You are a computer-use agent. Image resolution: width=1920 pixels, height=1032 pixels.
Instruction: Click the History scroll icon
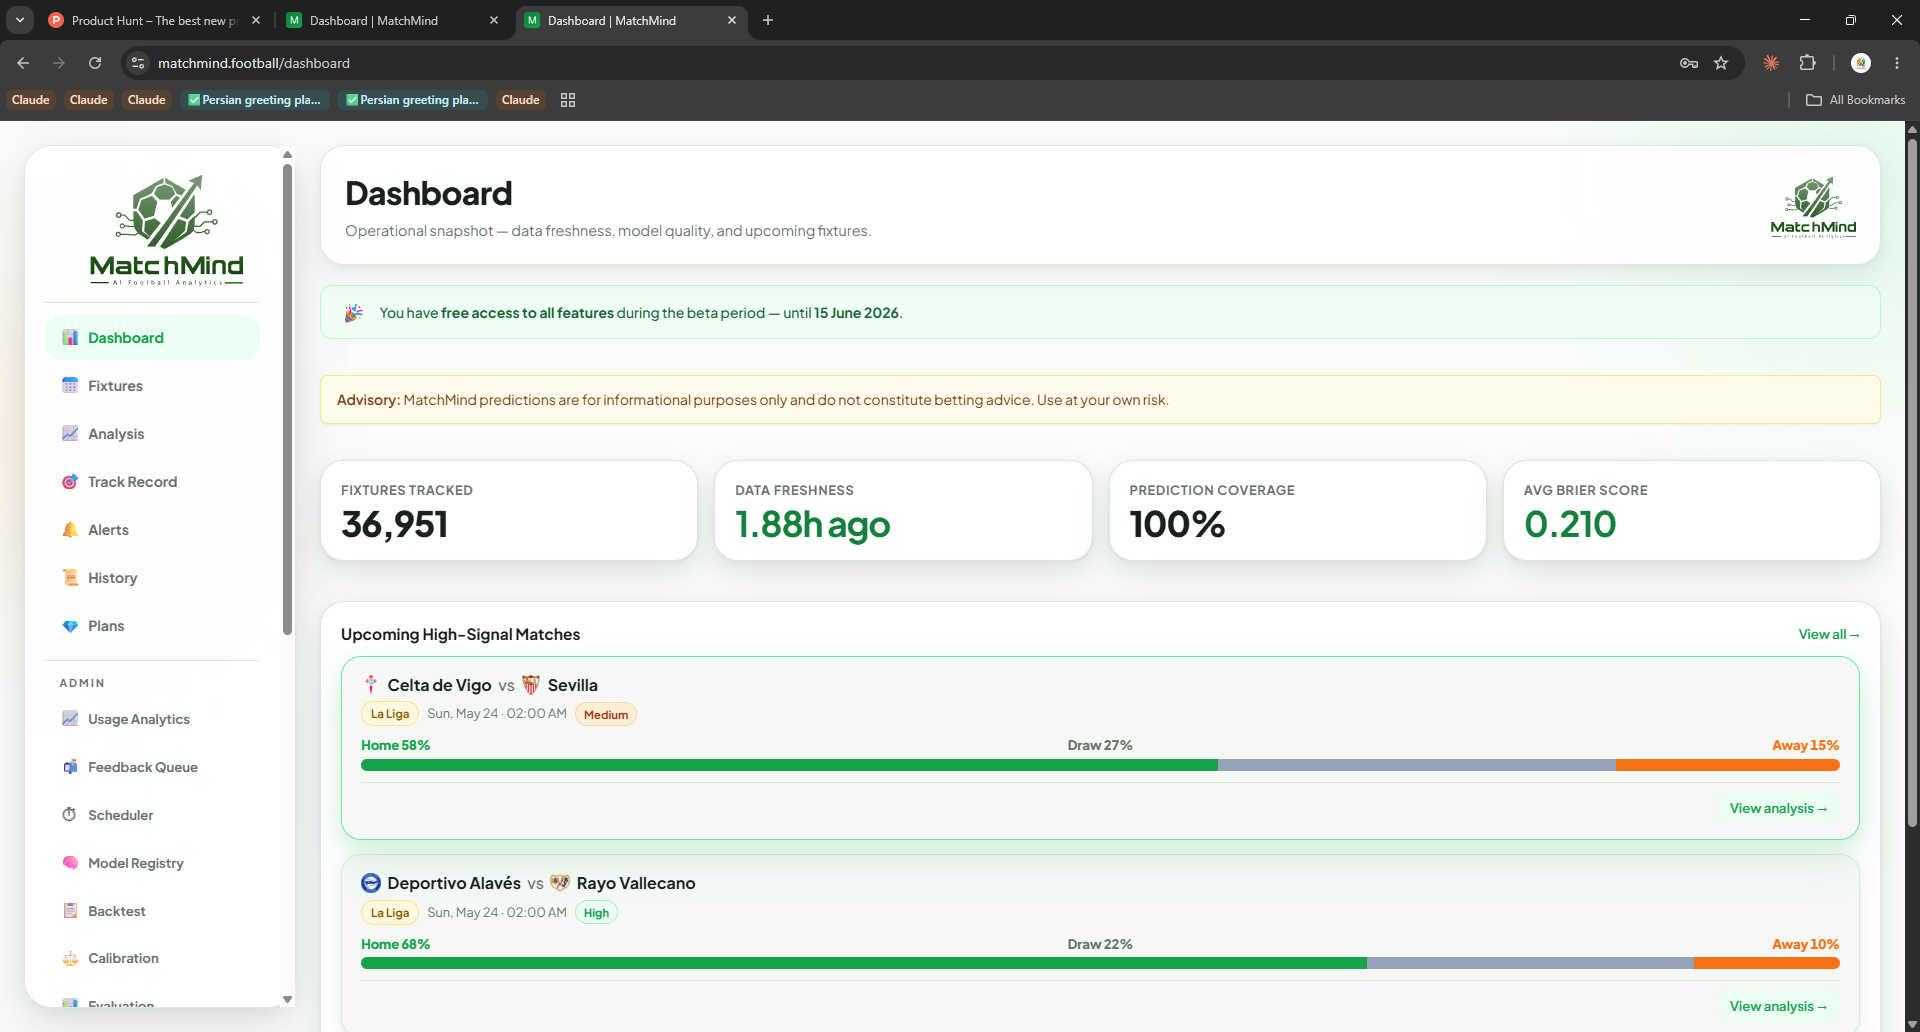point(70,578)
